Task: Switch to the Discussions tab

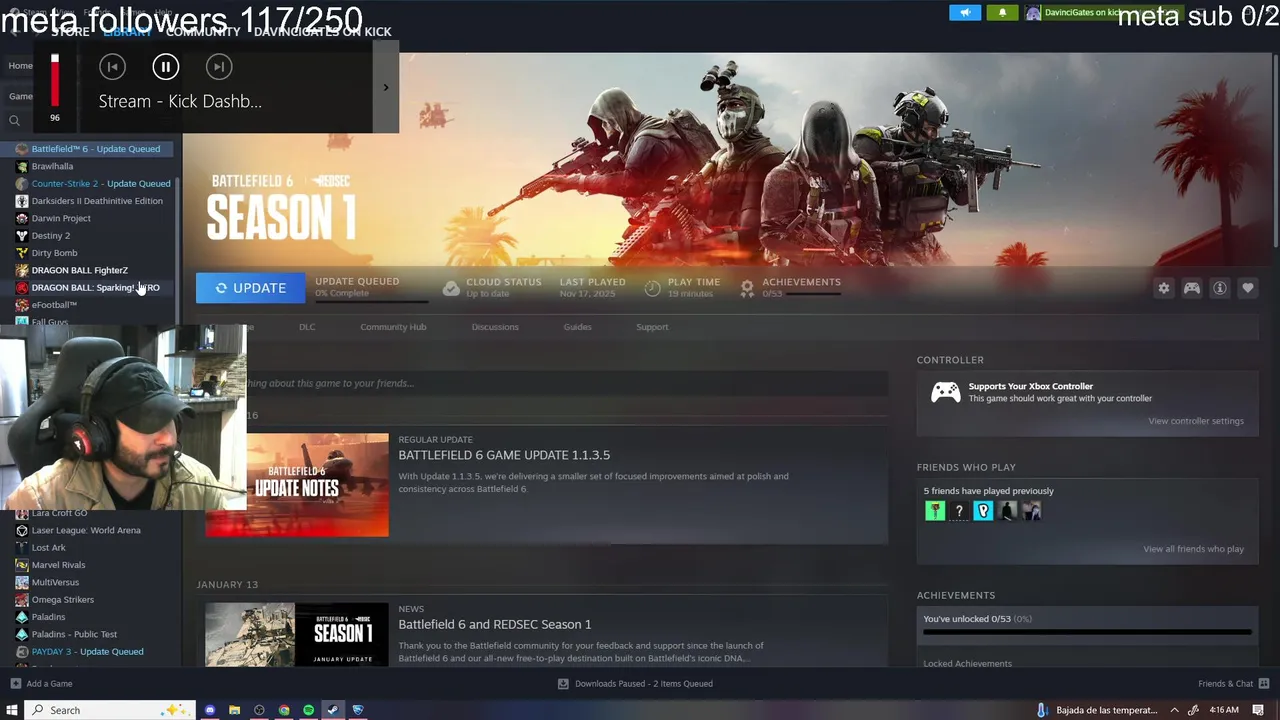Action: tap(495, 327)
